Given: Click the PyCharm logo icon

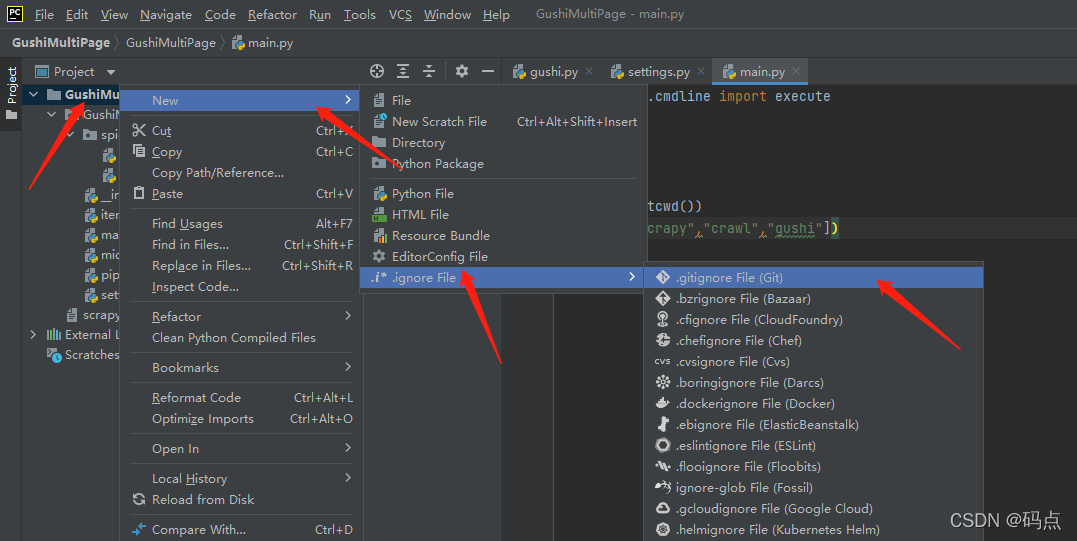Looking at the screenshot, I should tap(14, 14).
